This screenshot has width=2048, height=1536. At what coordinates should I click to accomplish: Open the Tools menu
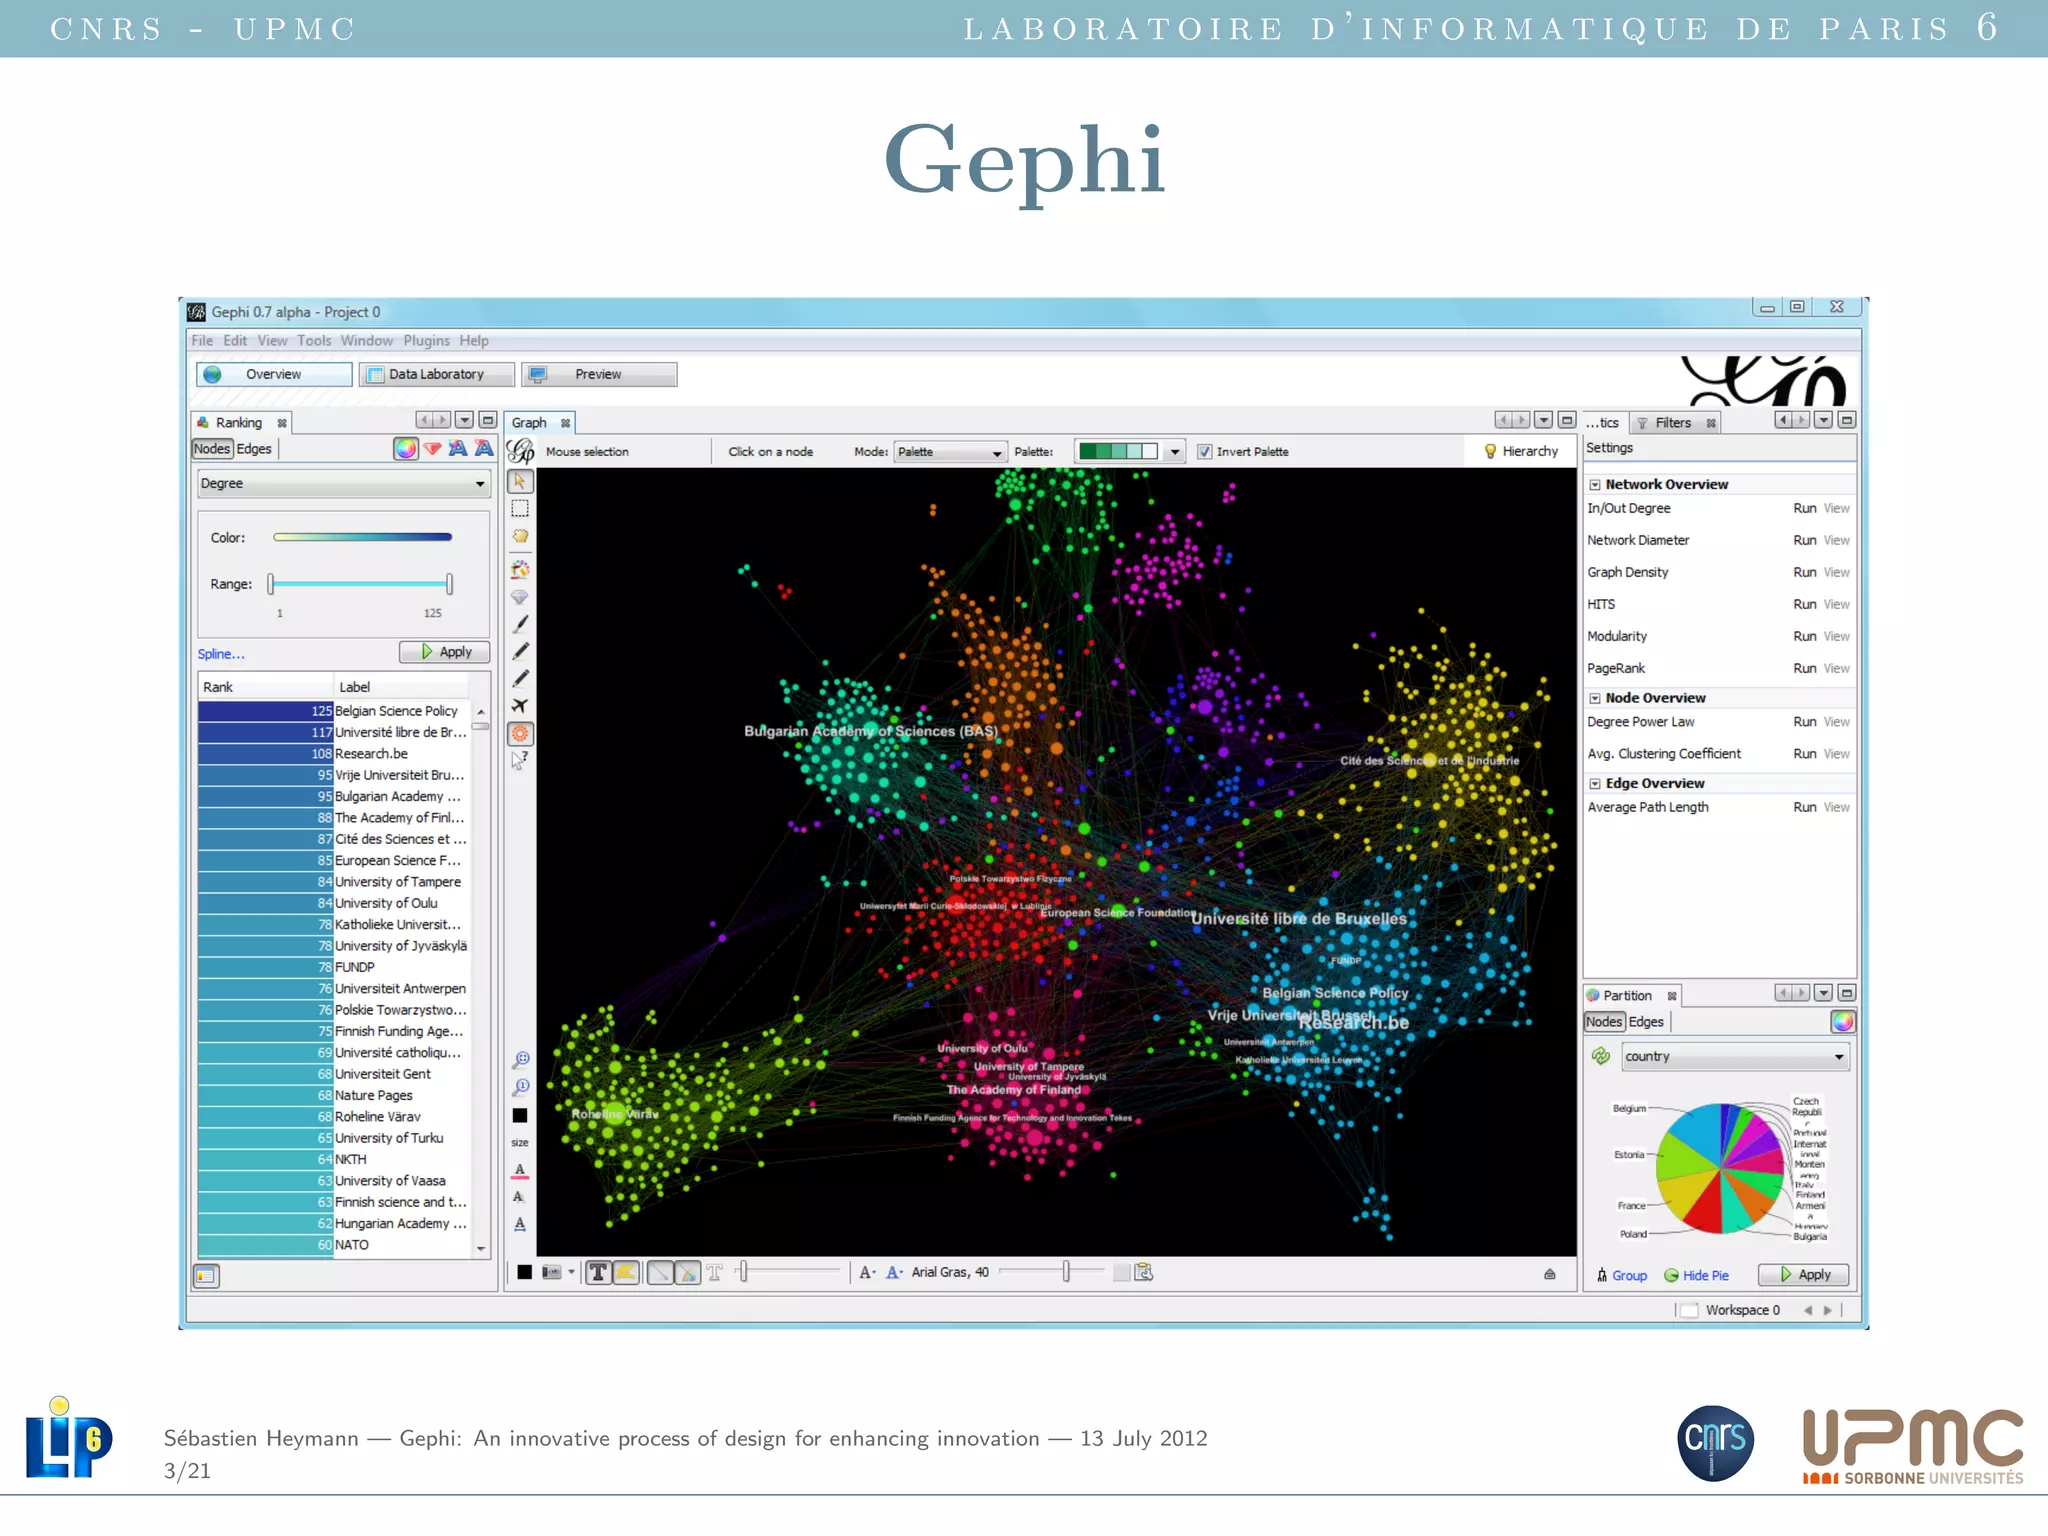point(314,341)
